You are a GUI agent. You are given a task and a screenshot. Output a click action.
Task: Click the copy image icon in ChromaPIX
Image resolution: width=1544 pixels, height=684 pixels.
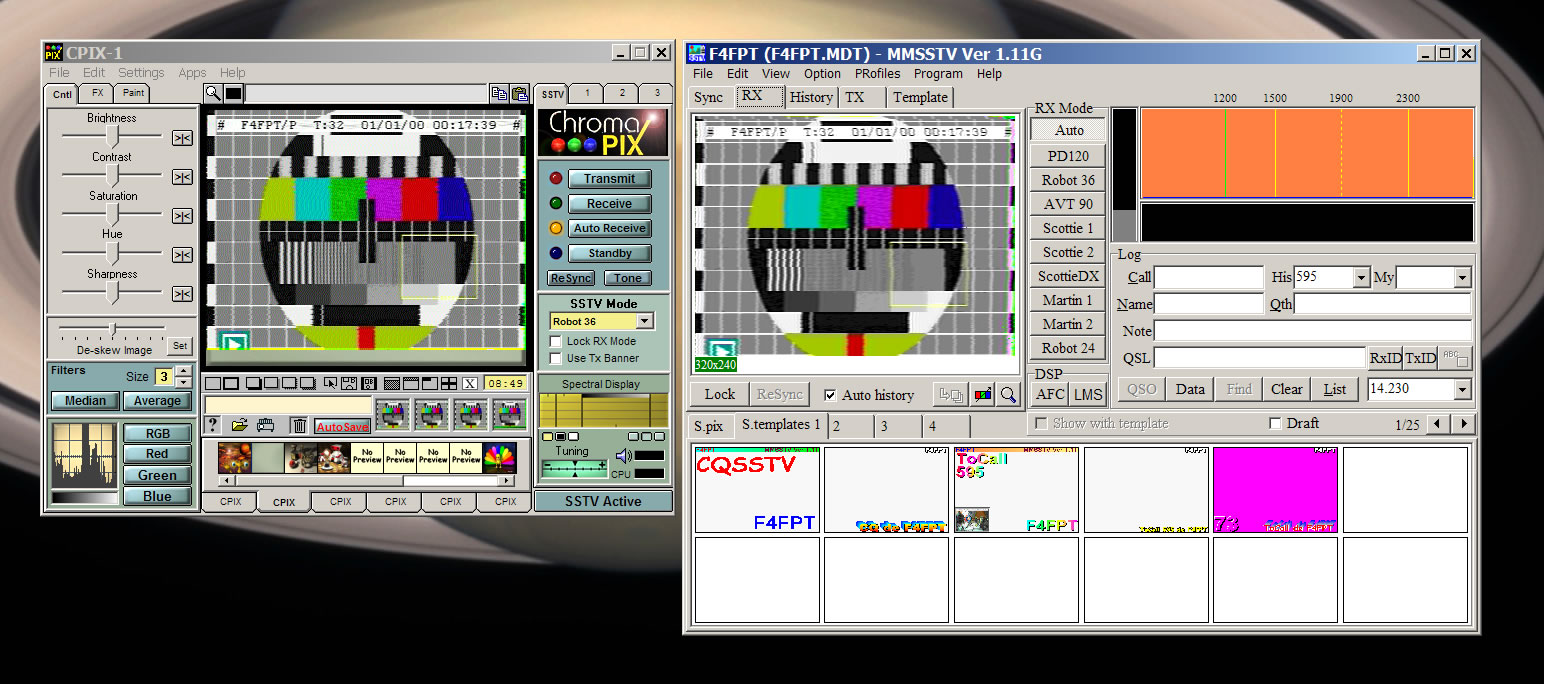pyautogui.click(x=499, y=94)
